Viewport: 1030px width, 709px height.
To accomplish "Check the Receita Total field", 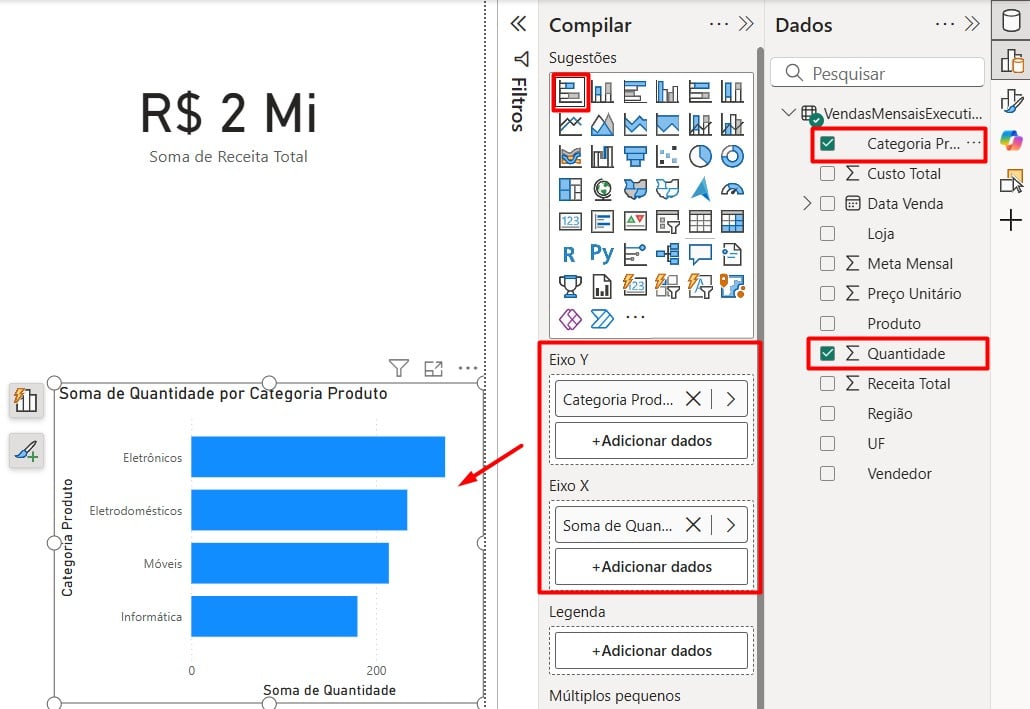I will pos(828,384).
